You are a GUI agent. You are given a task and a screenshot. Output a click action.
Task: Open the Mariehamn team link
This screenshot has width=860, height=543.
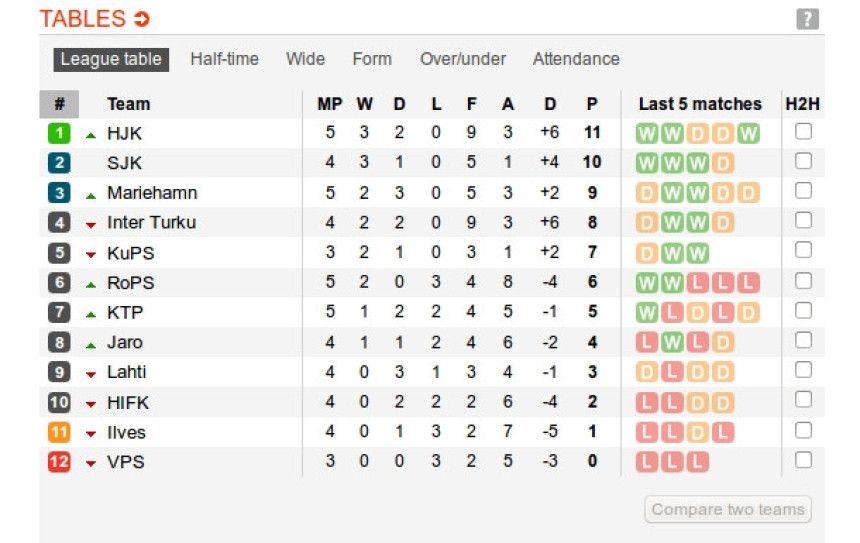[152, 193]
